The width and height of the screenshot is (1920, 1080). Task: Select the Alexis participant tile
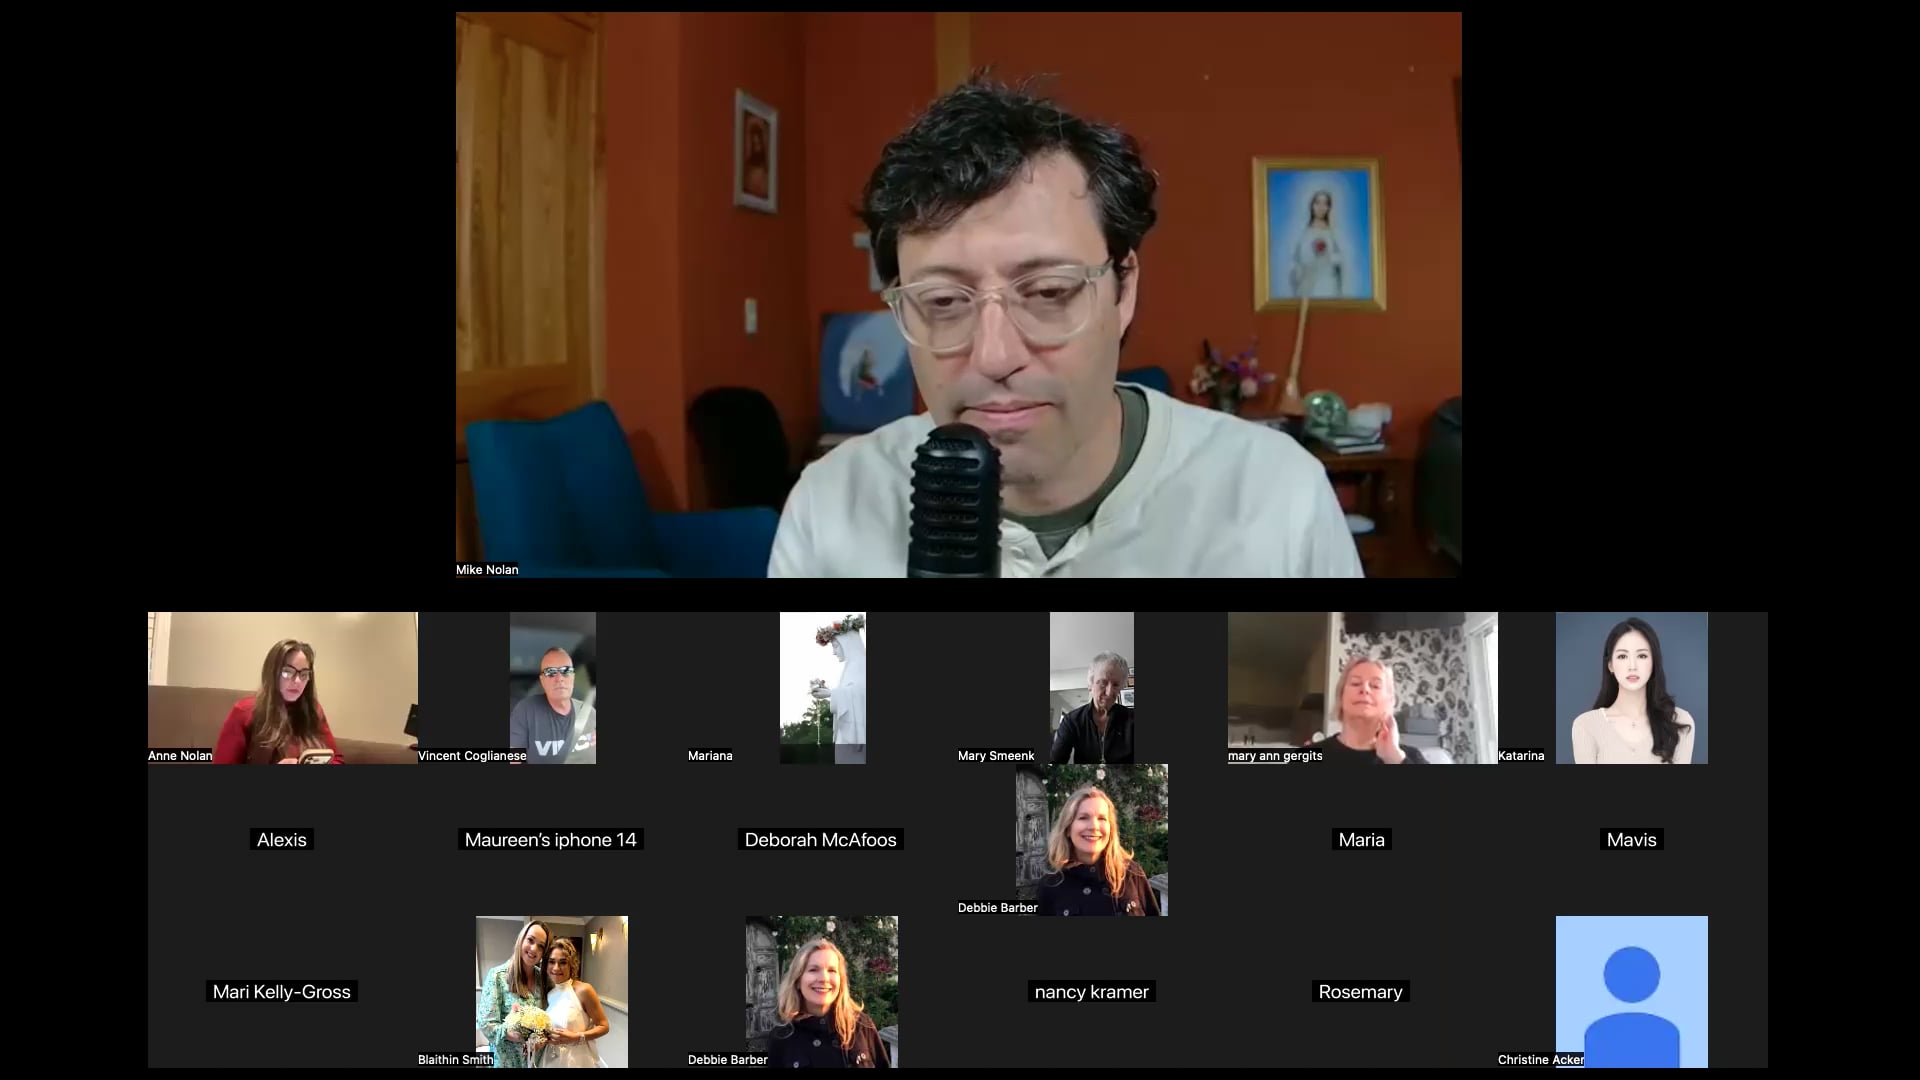coord(282,840)
